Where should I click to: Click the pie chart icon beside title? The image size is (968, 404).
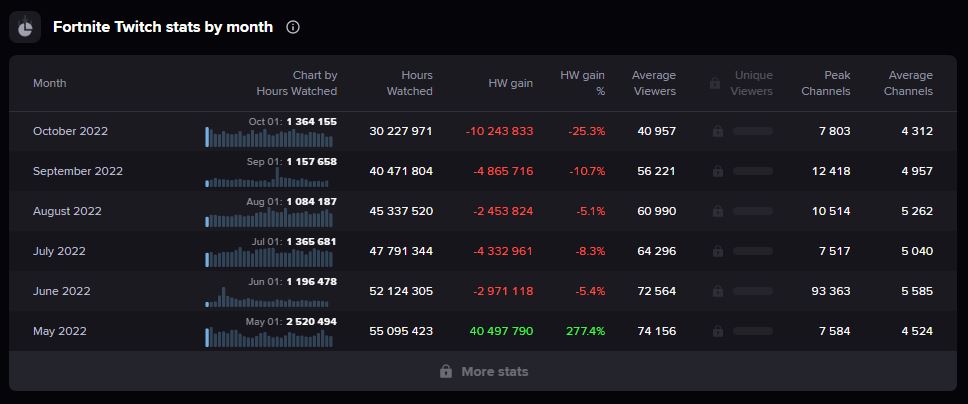[x=25, y=27]
